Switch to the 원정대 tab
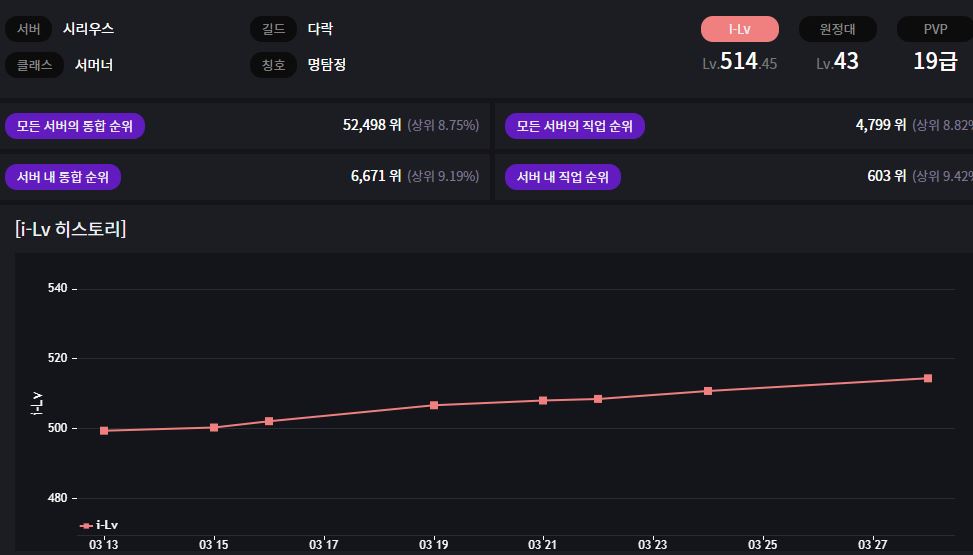This screenshot has width=973, height=555. [x=837, y=29]
